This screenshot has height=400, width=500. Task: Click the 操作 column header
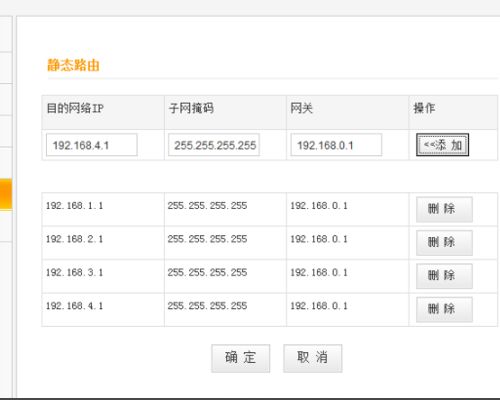coord(424,108)
